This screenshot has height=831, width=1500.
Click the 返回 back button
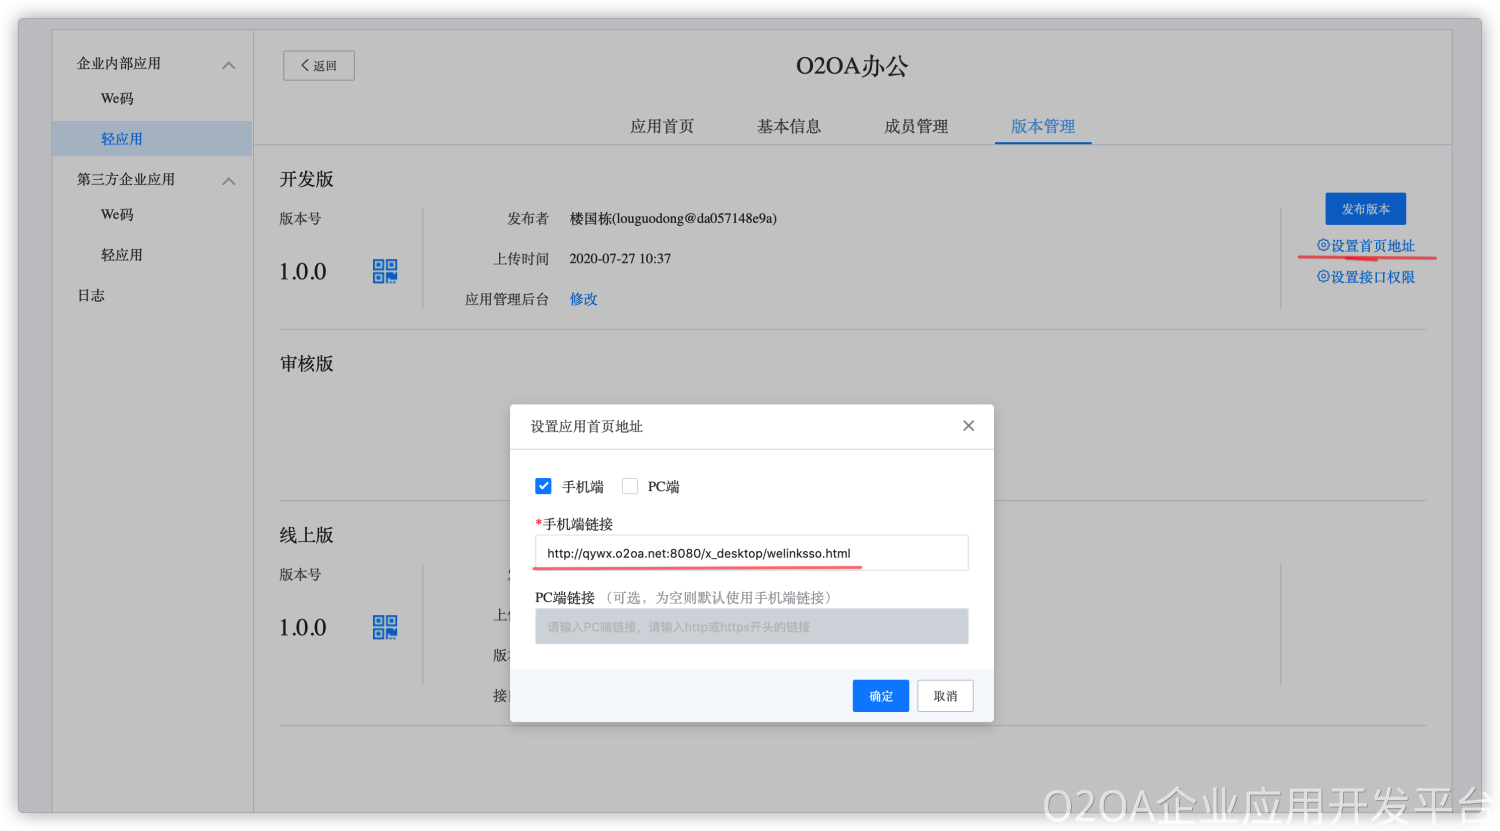pyautogui.click(x=319, y=66)
